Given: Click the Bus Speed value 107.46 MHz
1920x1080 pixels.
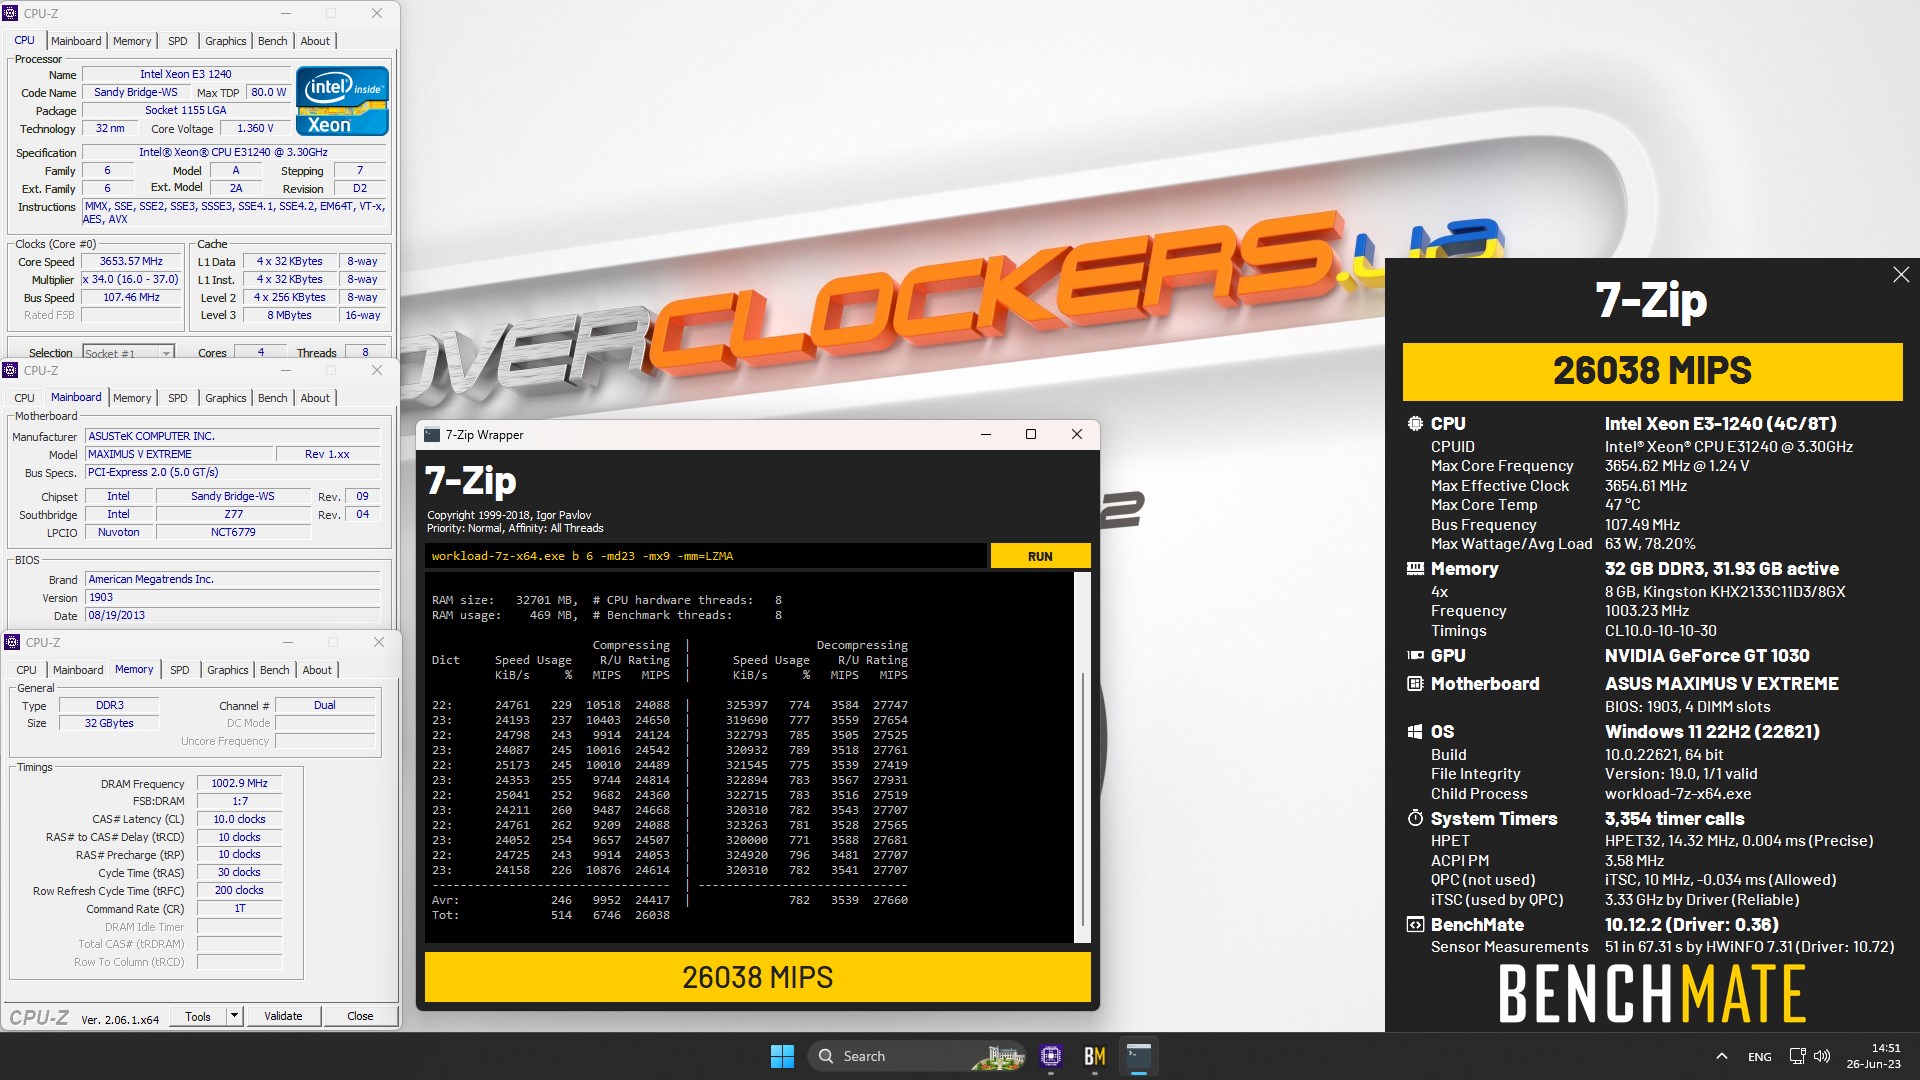Looking at the screenshot, I should [x=130, y=298].
